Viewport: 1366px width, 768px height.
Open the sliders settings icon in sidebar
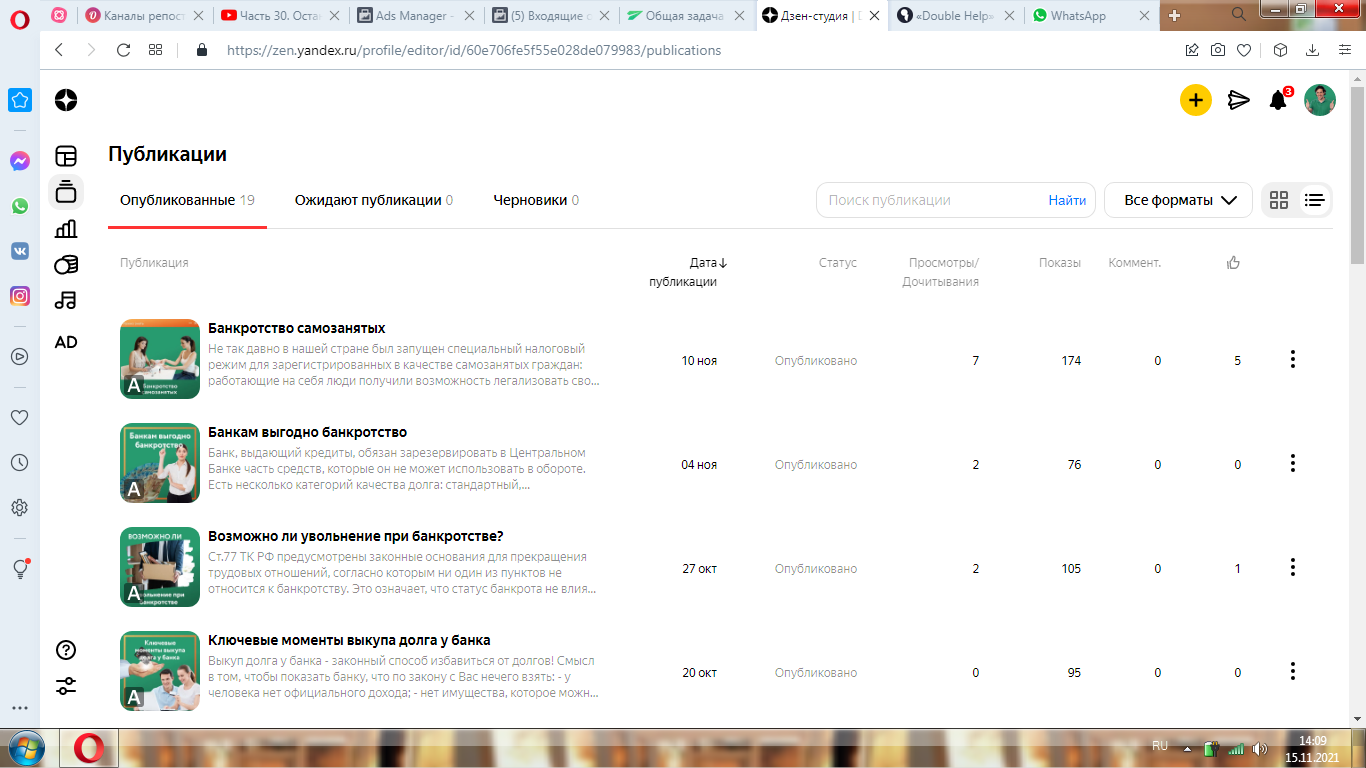(x=66, y=686)
